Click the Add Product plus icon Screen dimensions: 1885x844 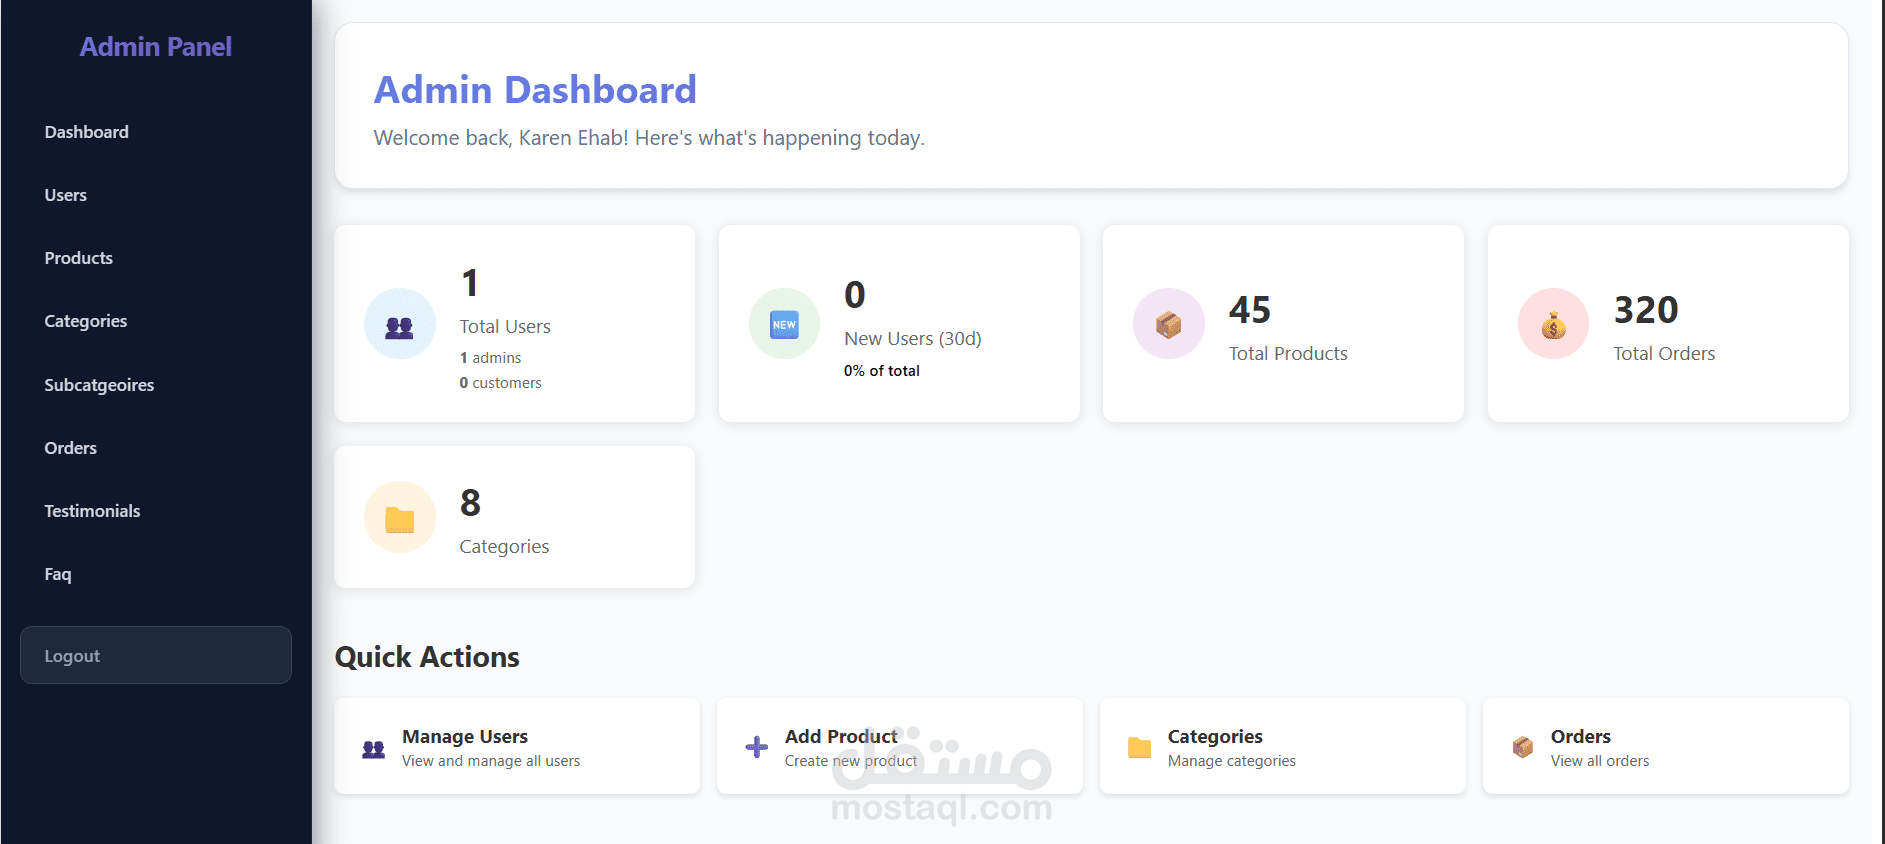click(x=757, y=747)
